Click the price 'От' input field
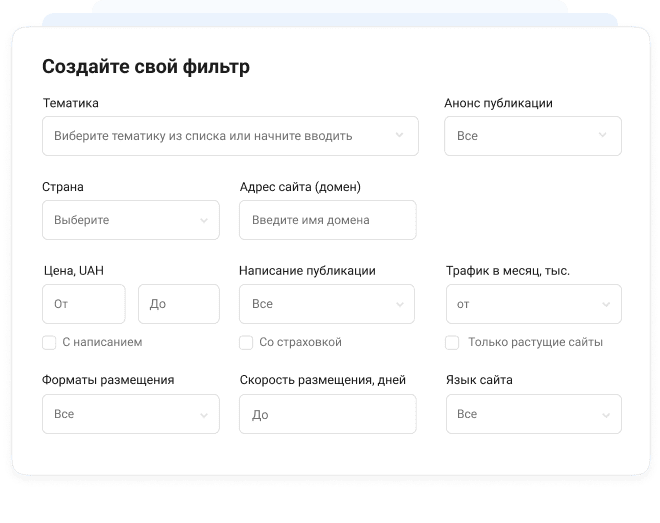This screenshot has width=660, height=523. (x=83, y=304)
